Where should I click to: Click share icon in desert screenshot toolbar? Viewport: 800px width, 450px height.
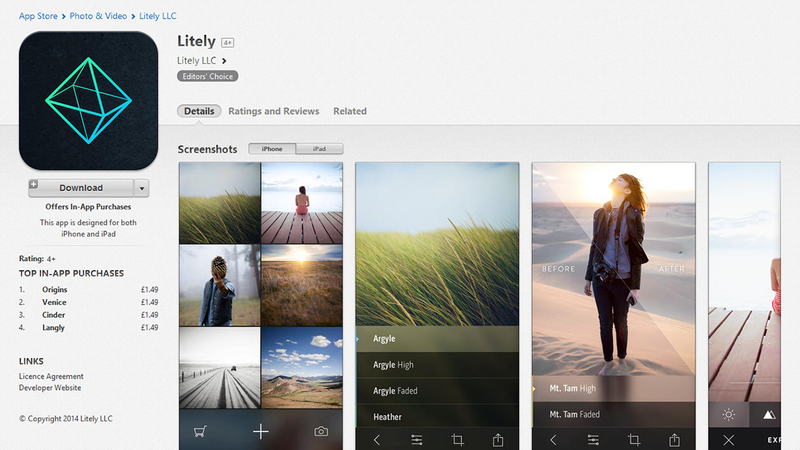[x=674, y=440]
